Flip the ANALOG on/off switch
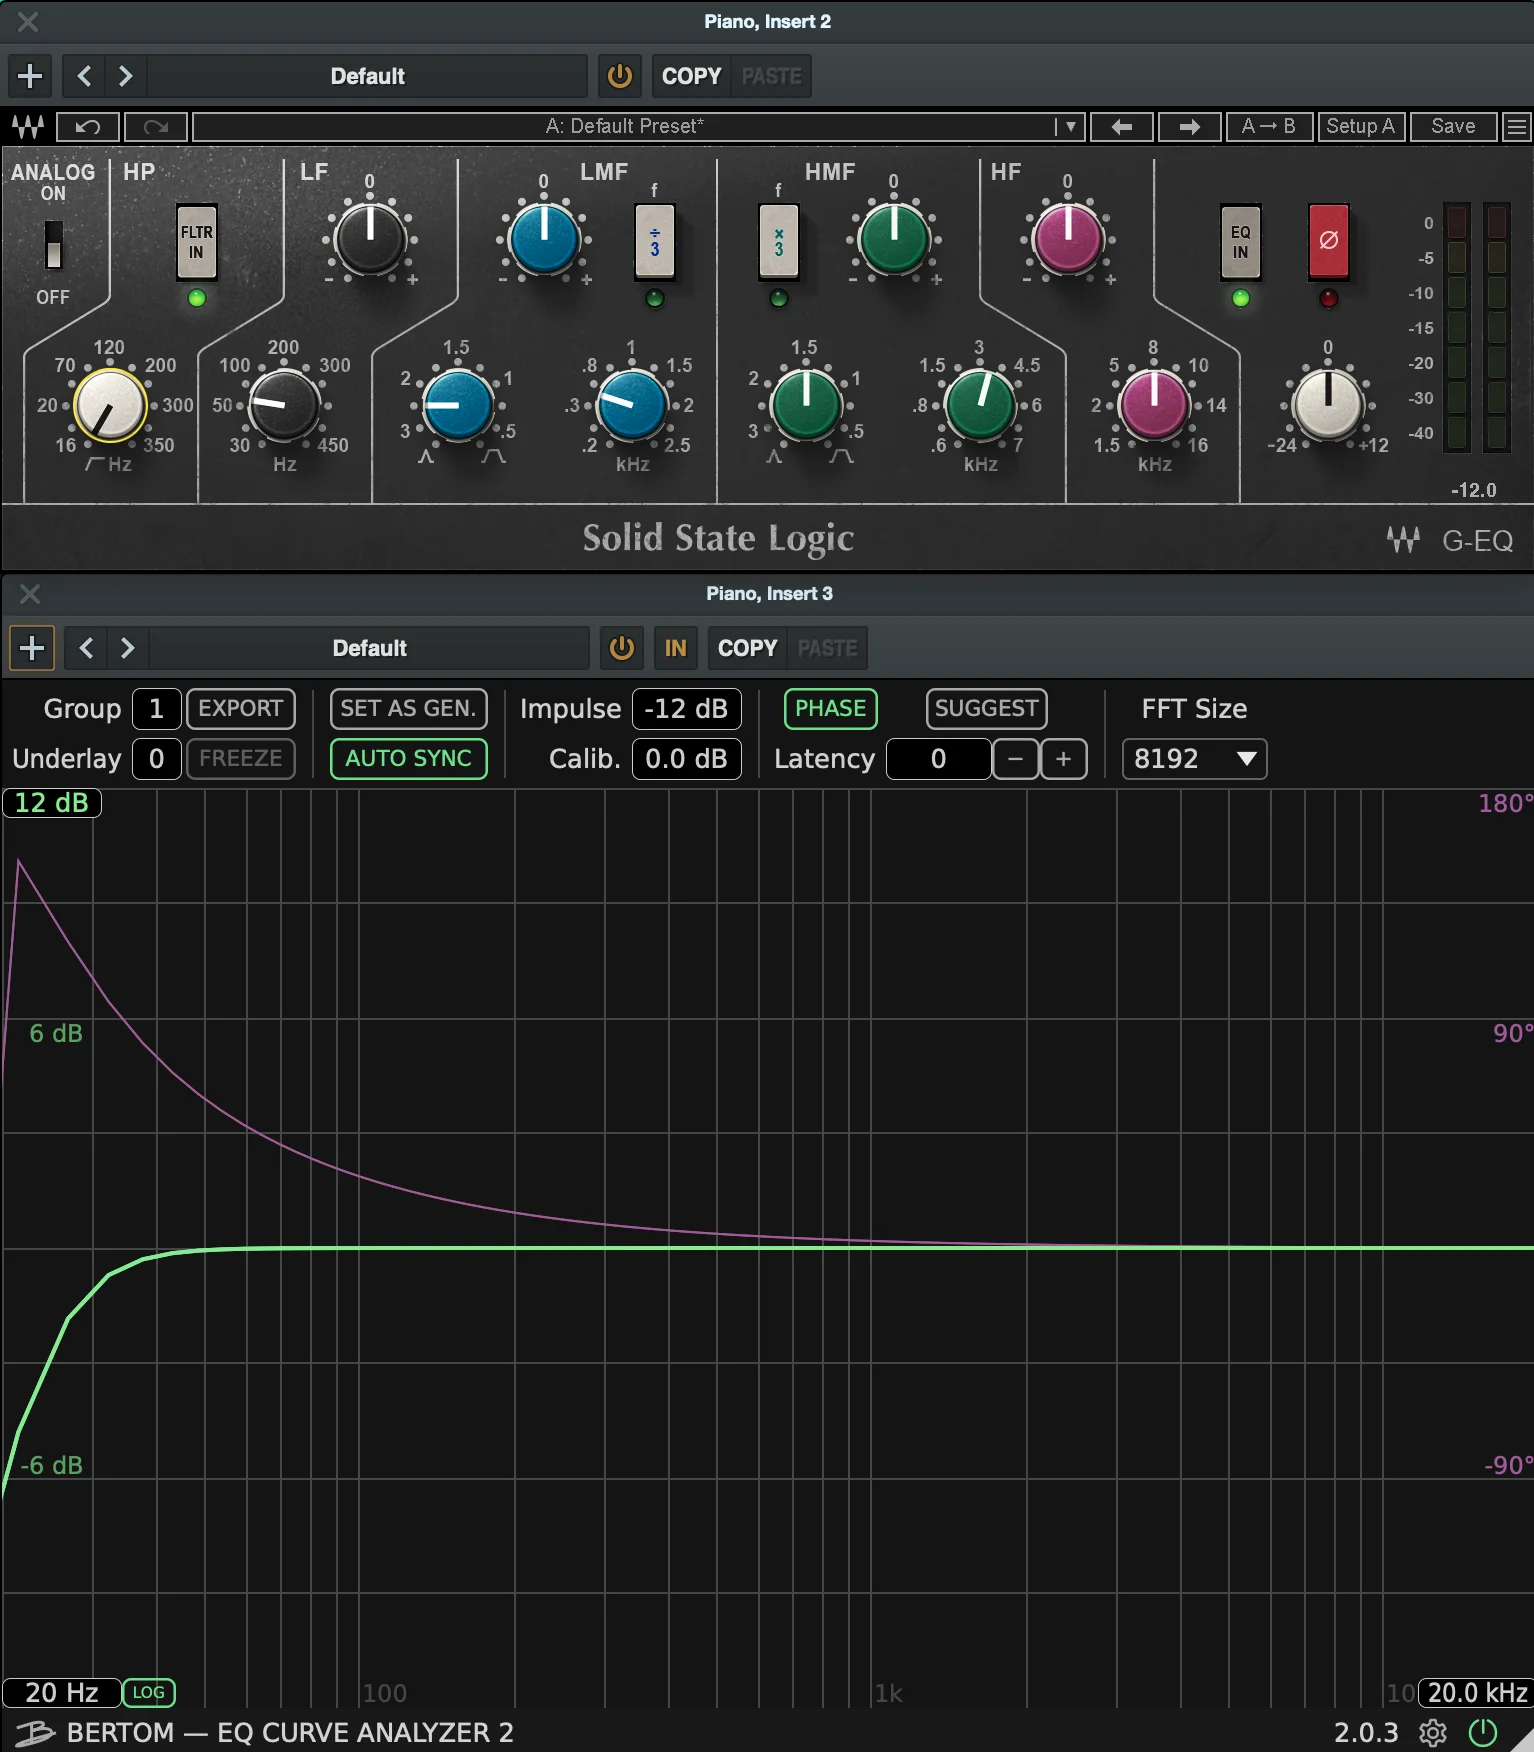 pyautogui.click(x=53, y=244)
